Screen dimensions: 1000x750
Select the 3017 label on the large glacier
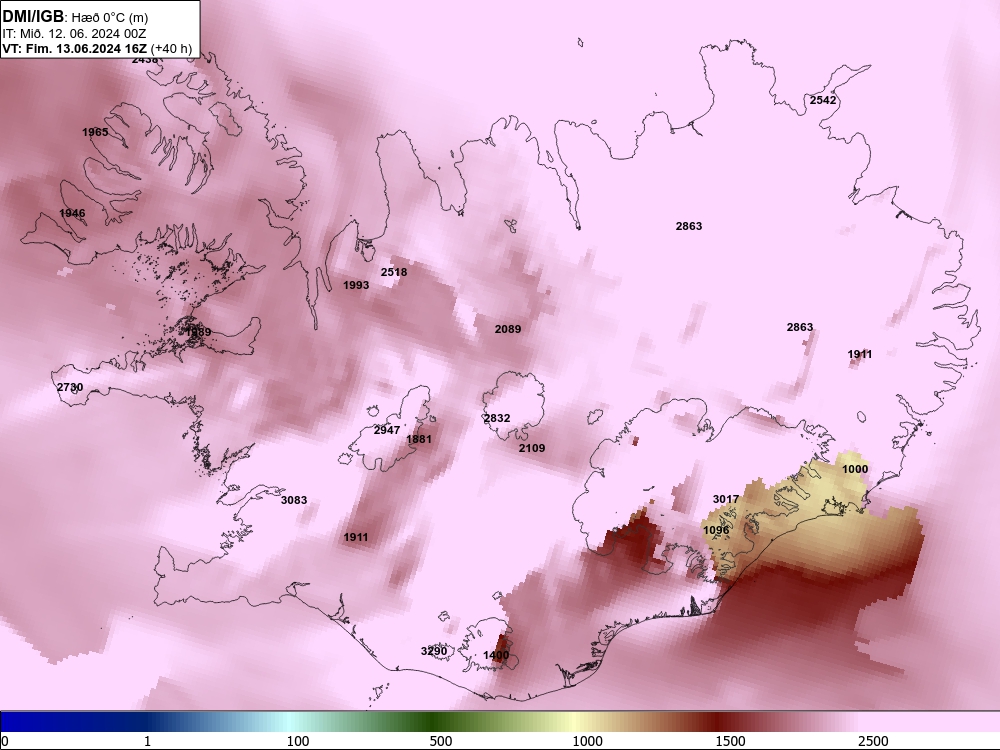click(726, 499)
